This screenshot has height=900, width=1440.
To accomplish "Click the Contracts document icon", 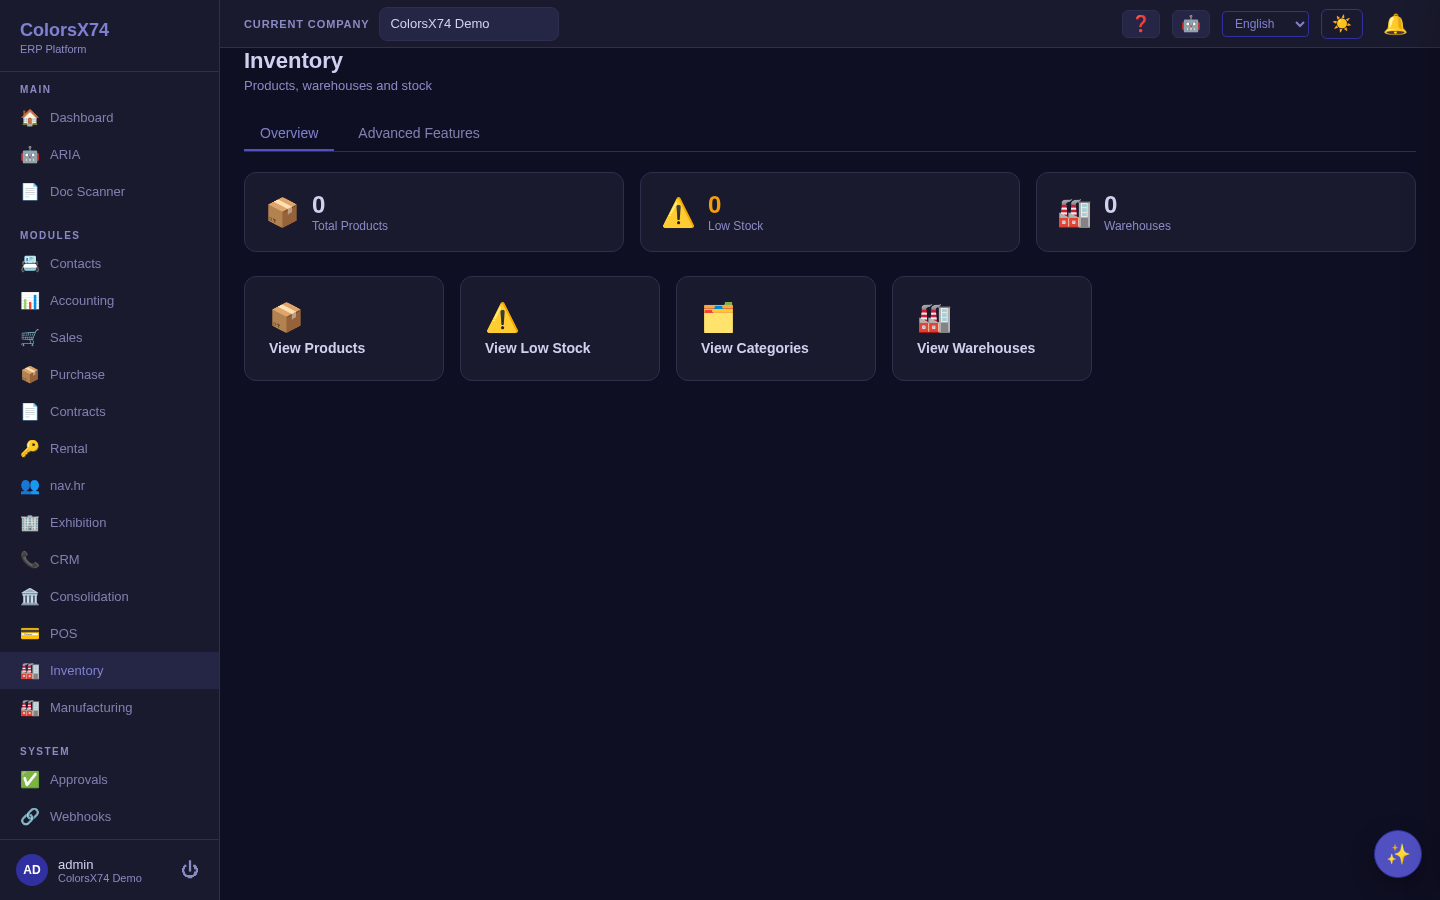I will pyautogui.click(x=30, y=412).
